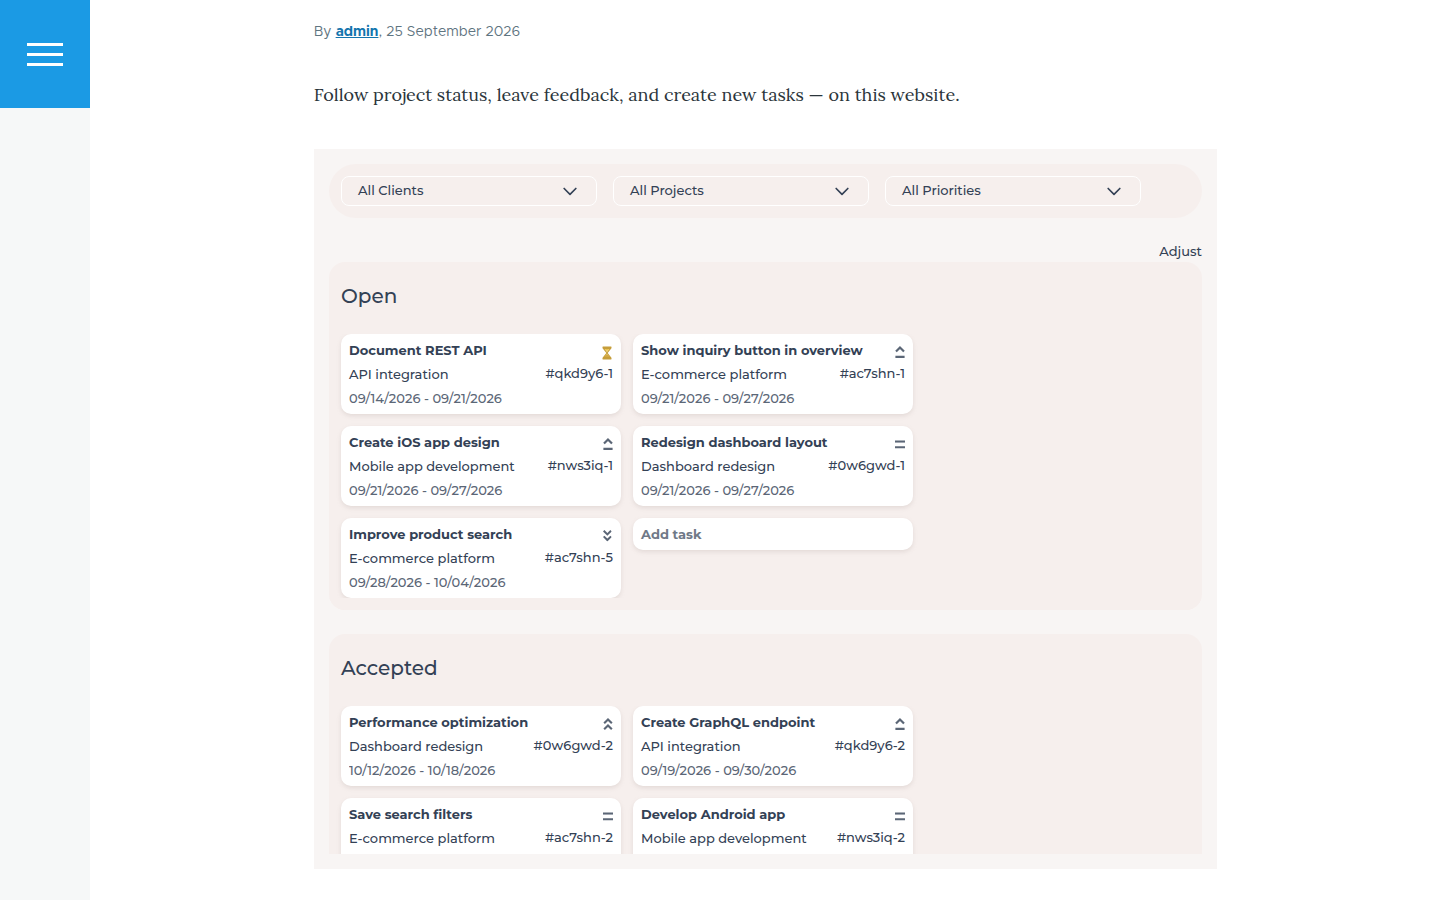Click task ID #ac7shn-1
Screen dimensions: 1440x900
pyautogui.click(x=872, y=373)
